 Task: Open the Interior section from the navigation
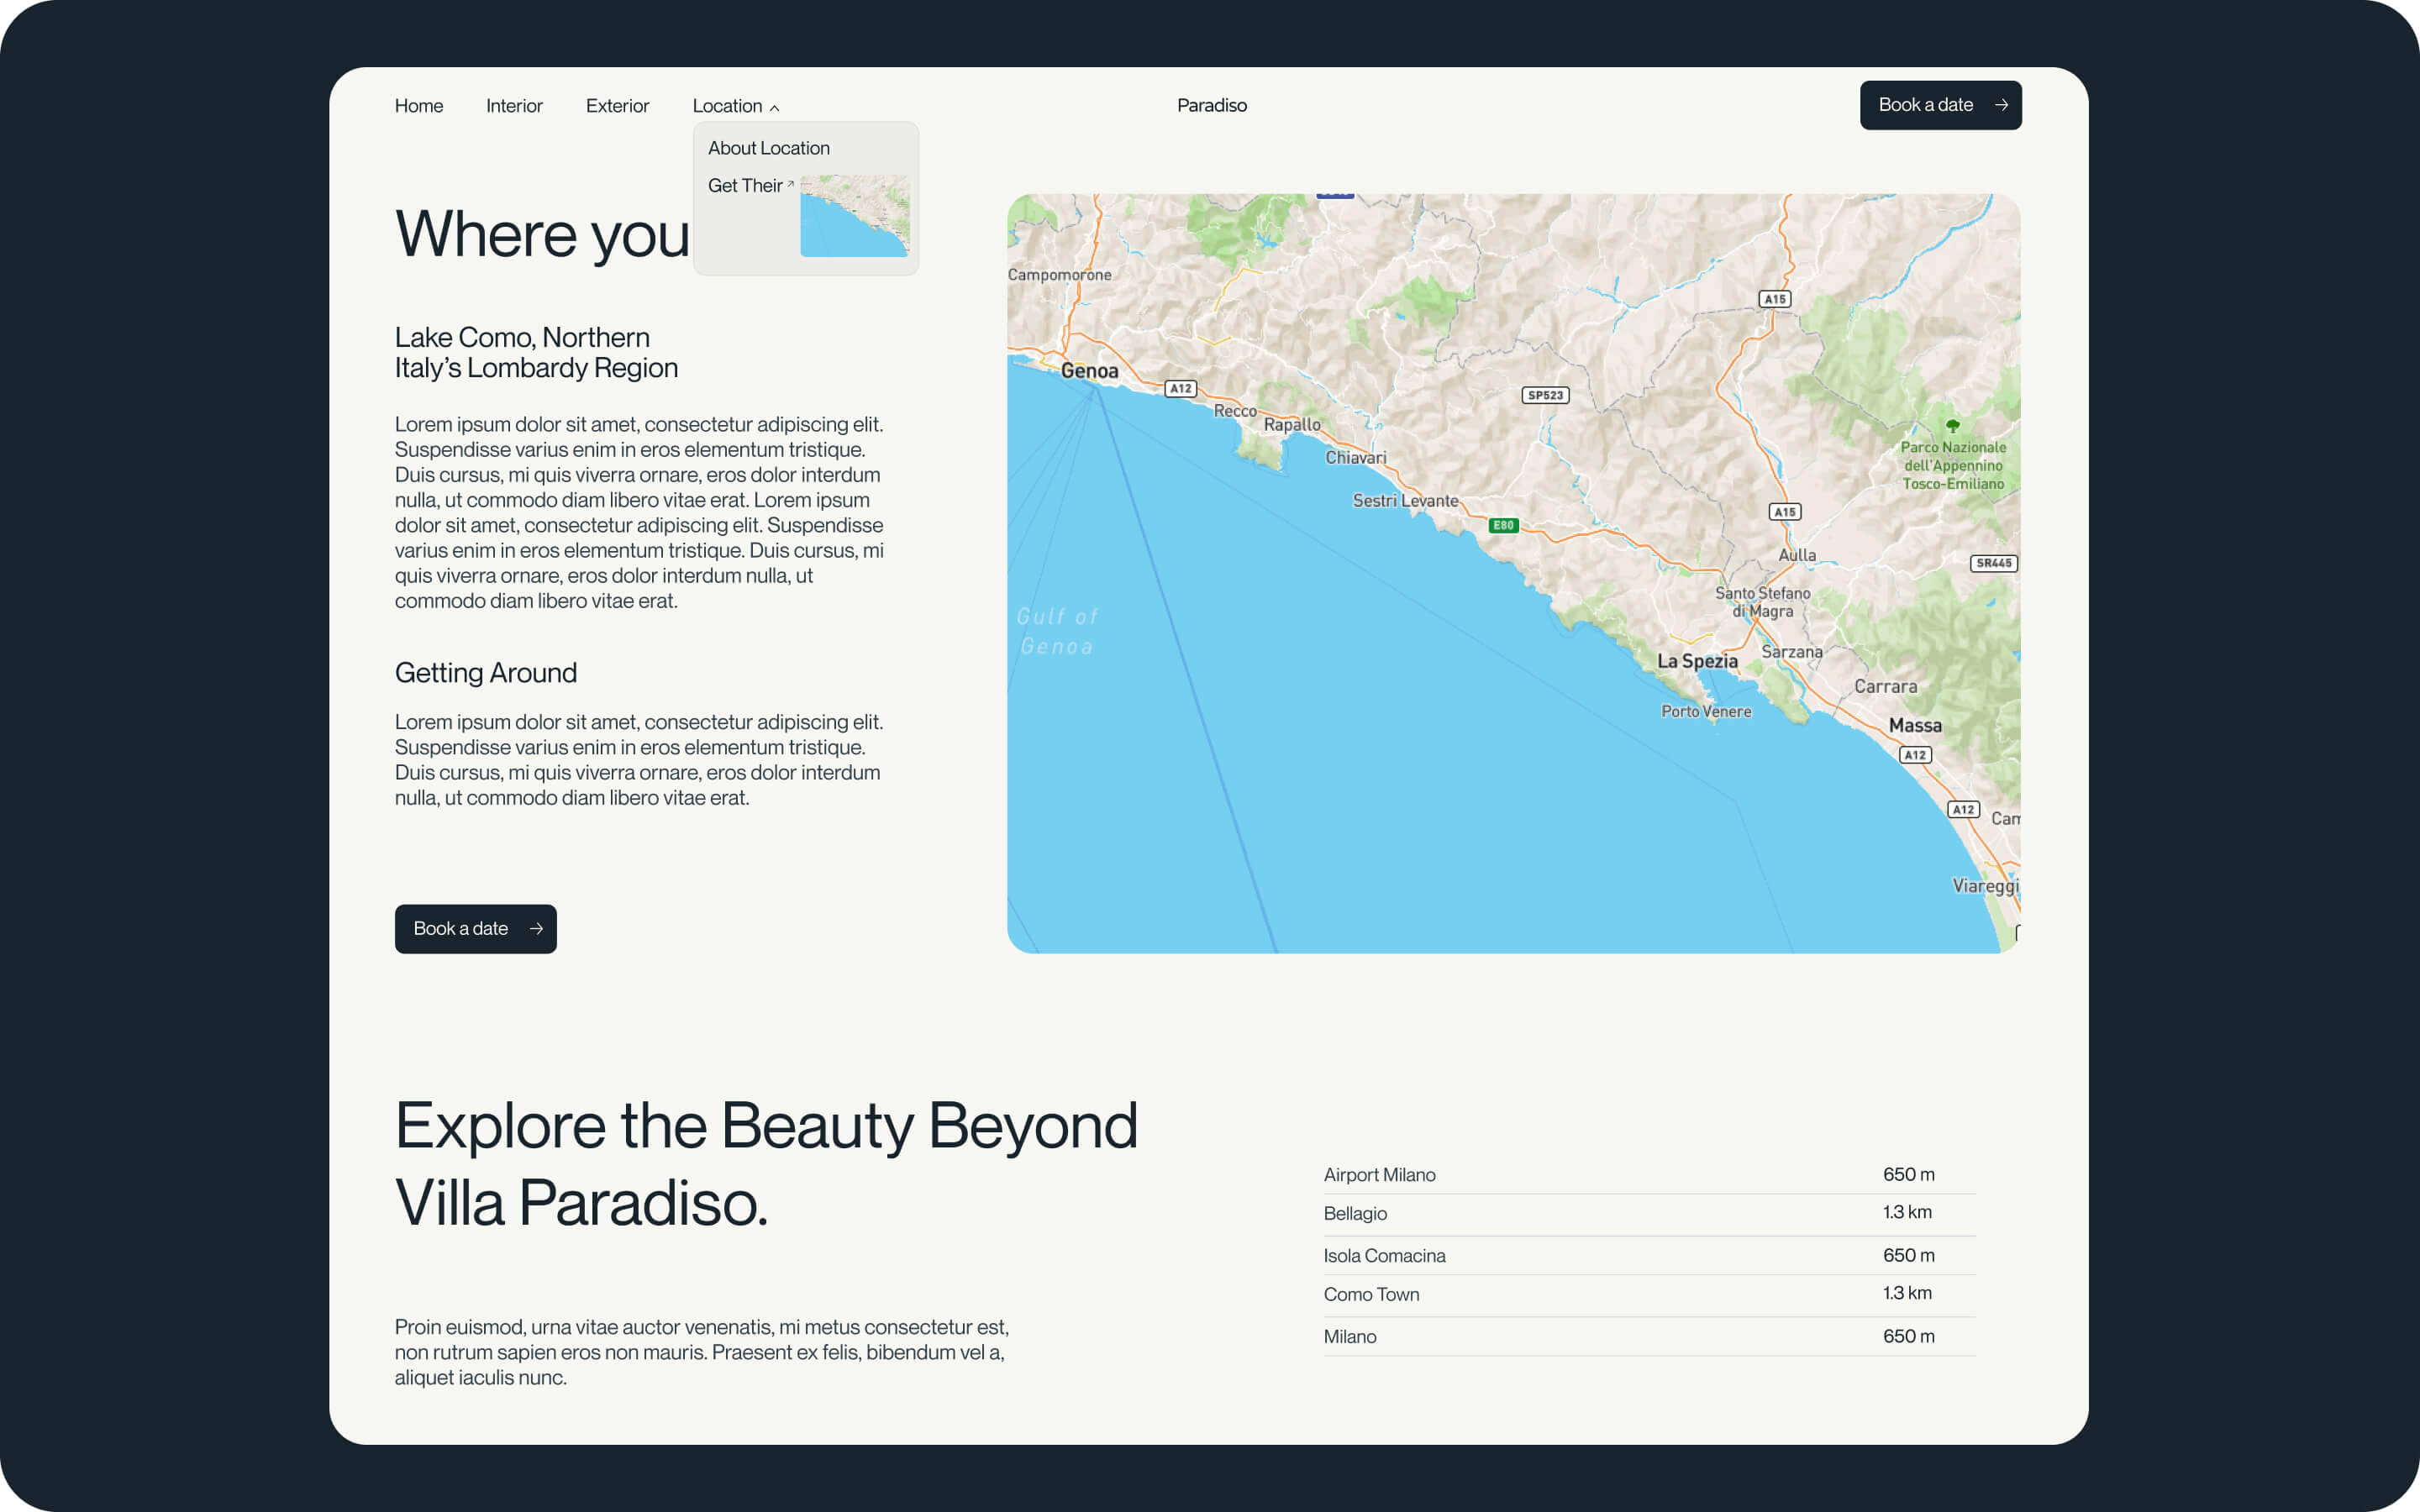(x=514, y=105)
